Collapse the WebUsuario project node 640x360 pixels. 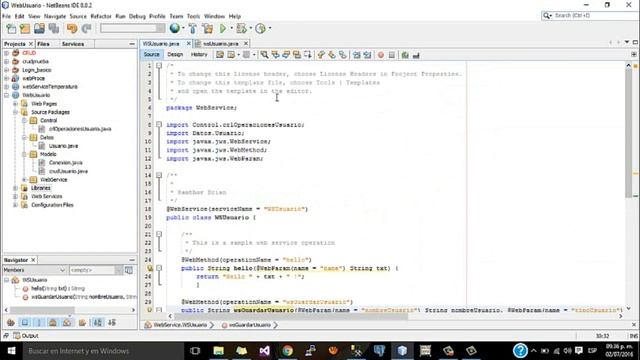(7, 95)
